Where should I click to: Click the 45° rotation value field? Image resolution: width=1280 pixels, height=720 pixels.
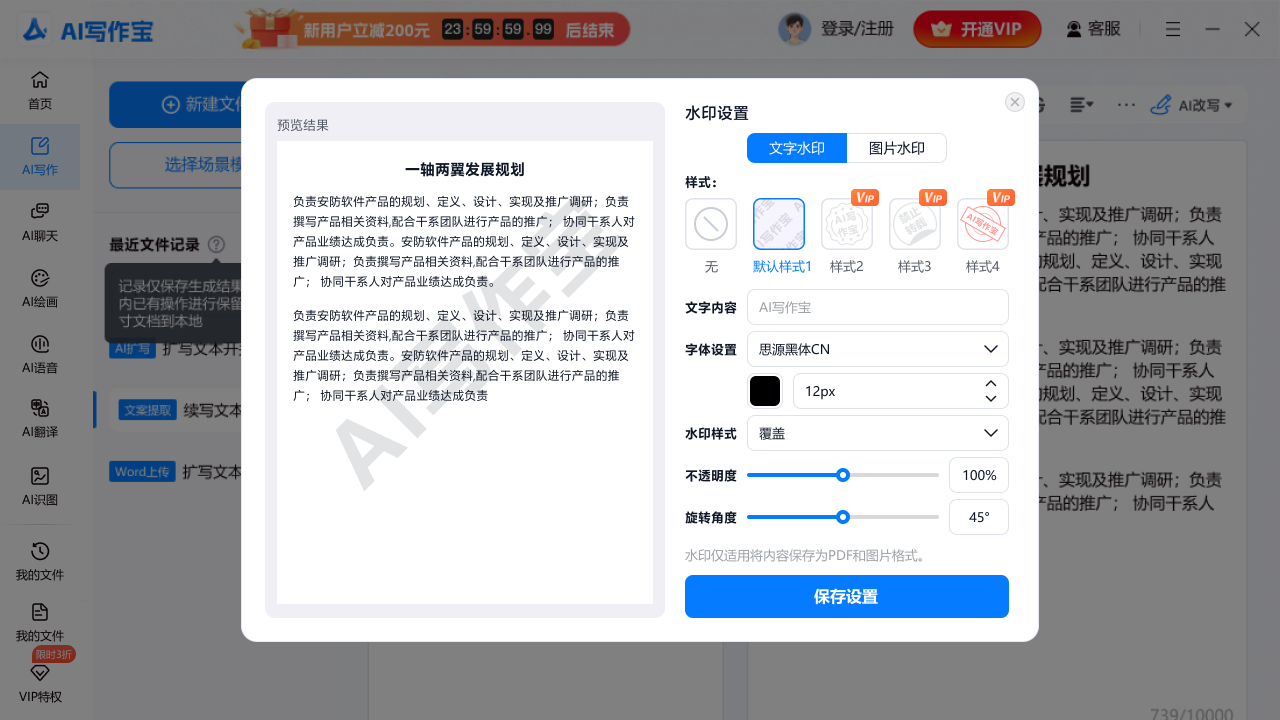(x=979, y=517)
